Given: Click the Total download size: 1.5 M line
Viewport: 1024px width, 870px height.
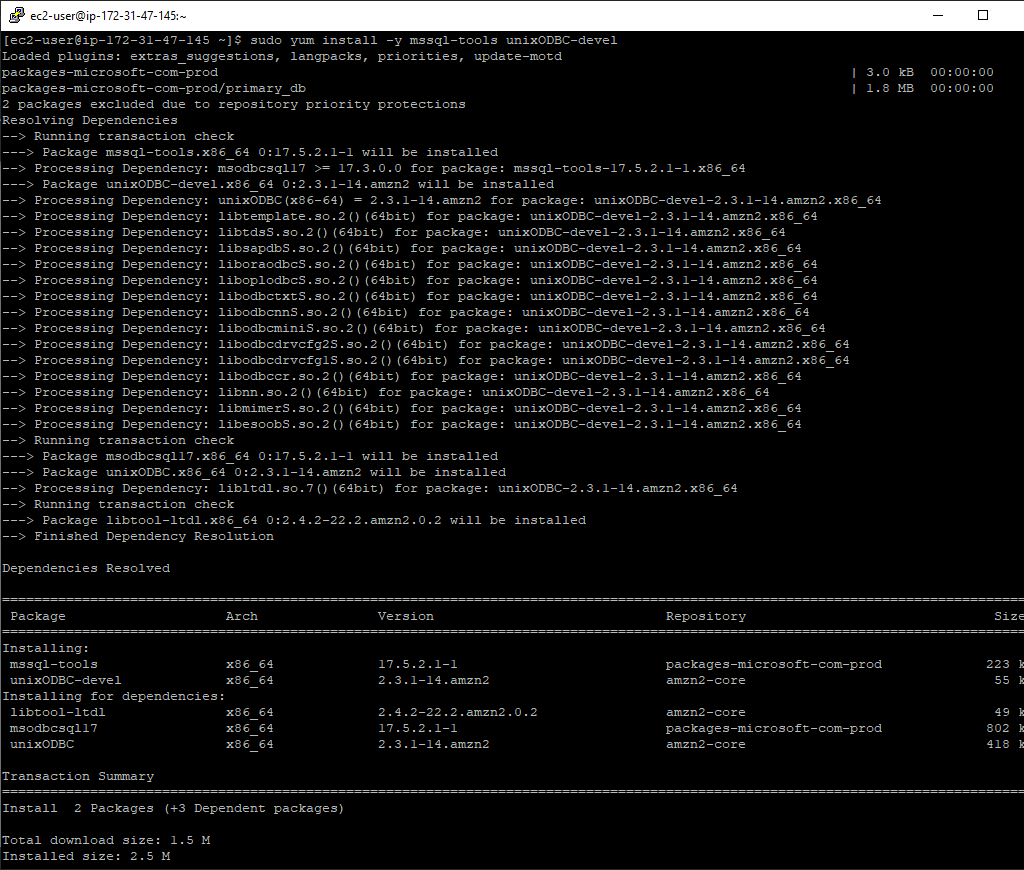Looking at the screenshot, I should 106,841.
